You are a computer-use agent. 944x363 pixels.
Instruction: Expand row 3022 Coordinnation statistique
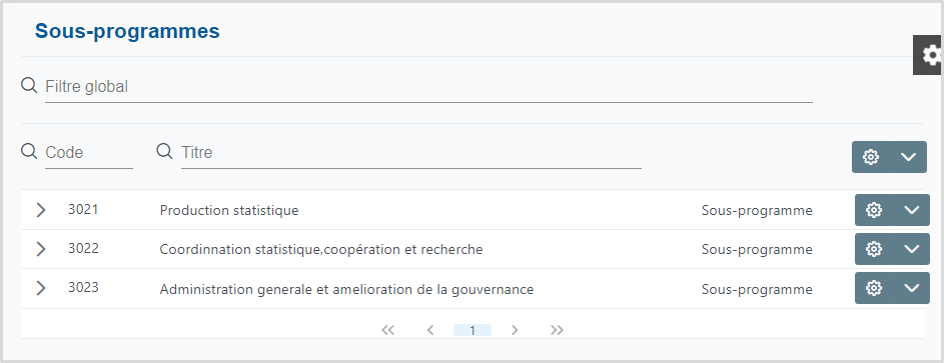click(x=40, y=249)
